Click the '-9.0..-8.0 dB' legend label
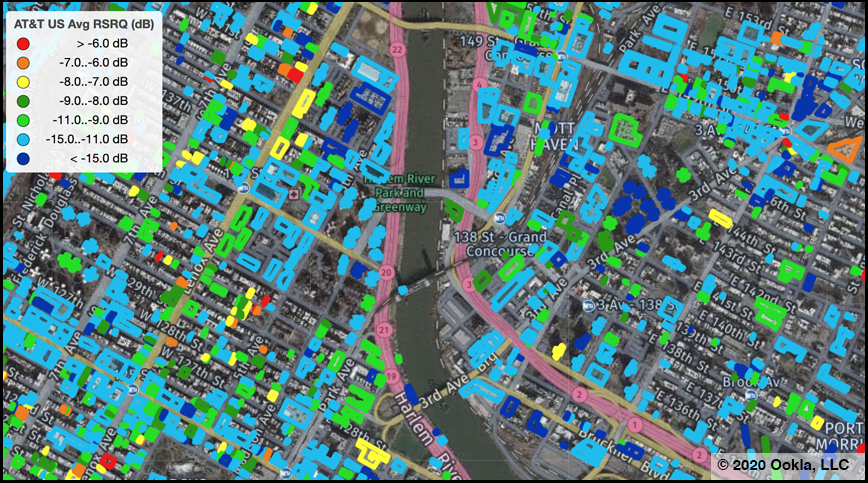The image size is (868, 483). [x=94, y=101]
